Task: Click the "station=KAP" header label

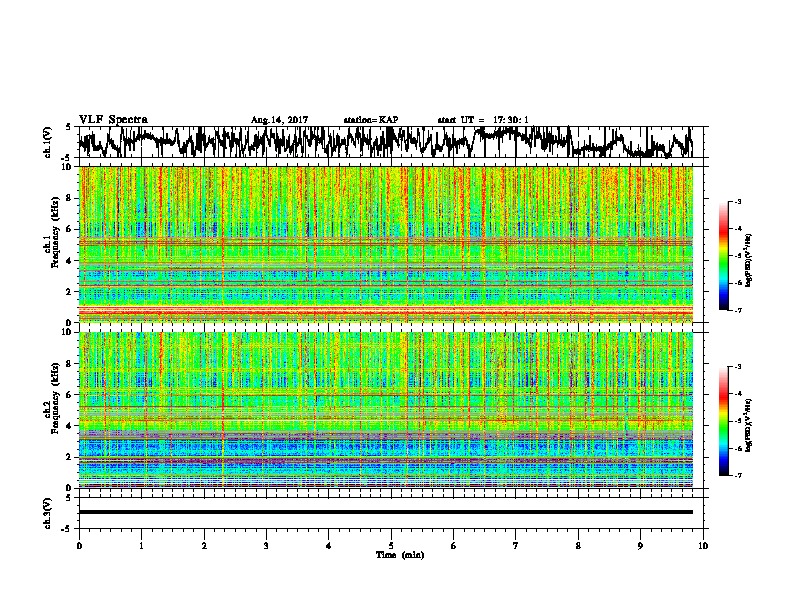Action: [371, 120]
